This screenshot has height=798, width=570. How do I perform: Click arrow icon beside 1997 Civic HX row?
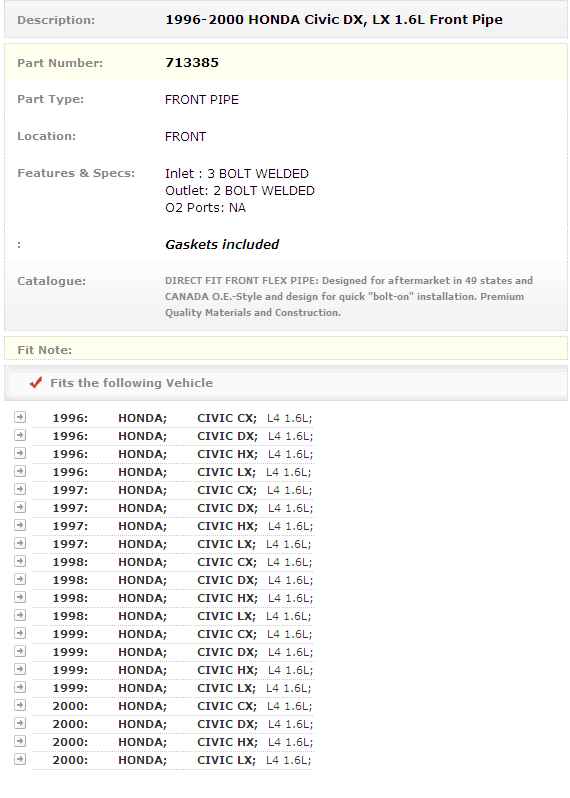click(20, 525)
